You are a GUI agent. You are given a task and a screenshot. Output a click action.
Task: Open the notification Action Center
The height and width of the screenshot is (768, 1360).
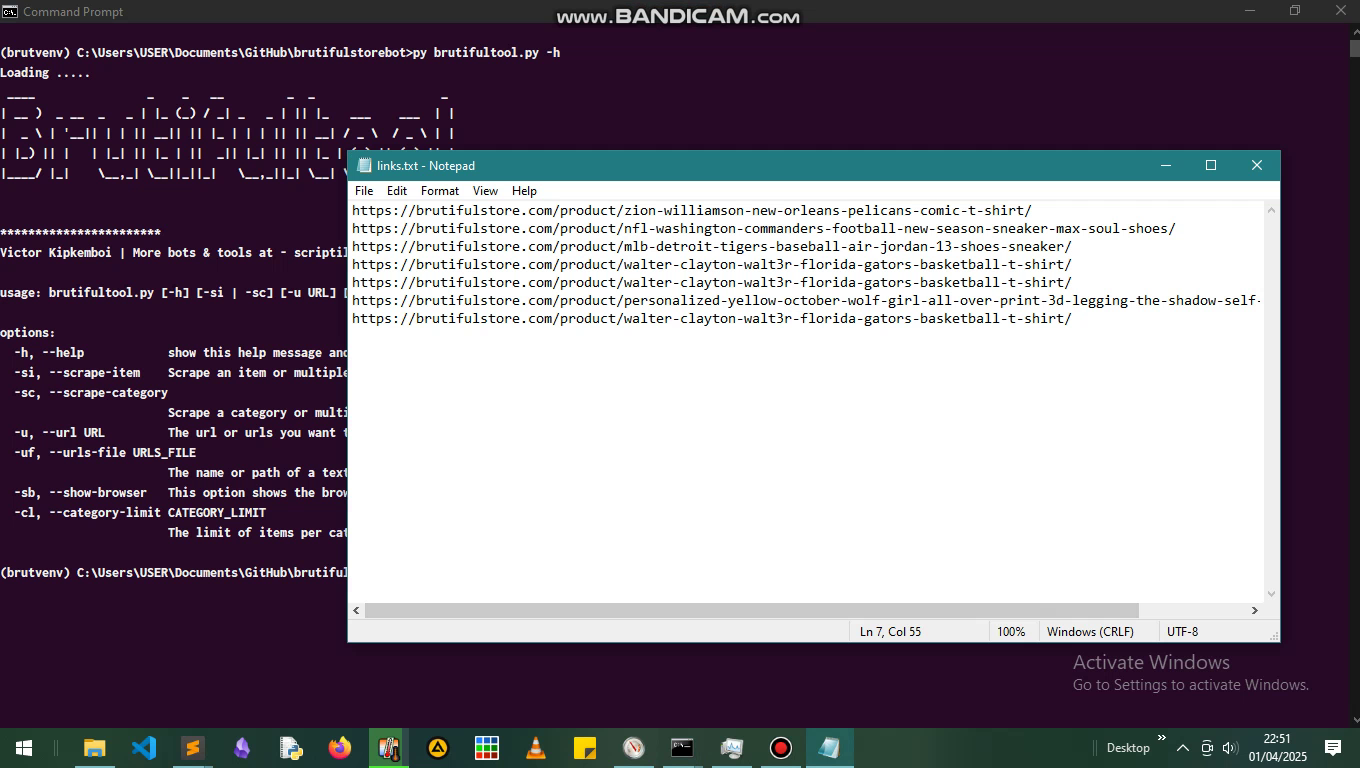point(1332,748)
